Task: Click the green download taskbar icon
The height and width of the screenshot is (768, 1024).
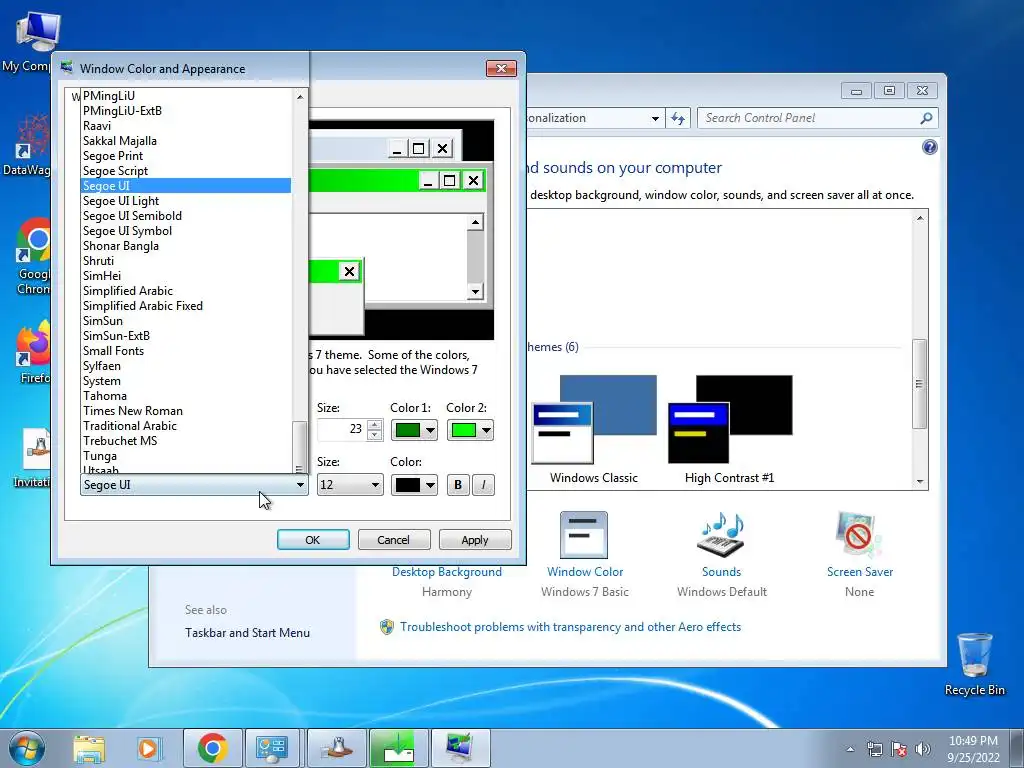Action: tap(398, 748)
